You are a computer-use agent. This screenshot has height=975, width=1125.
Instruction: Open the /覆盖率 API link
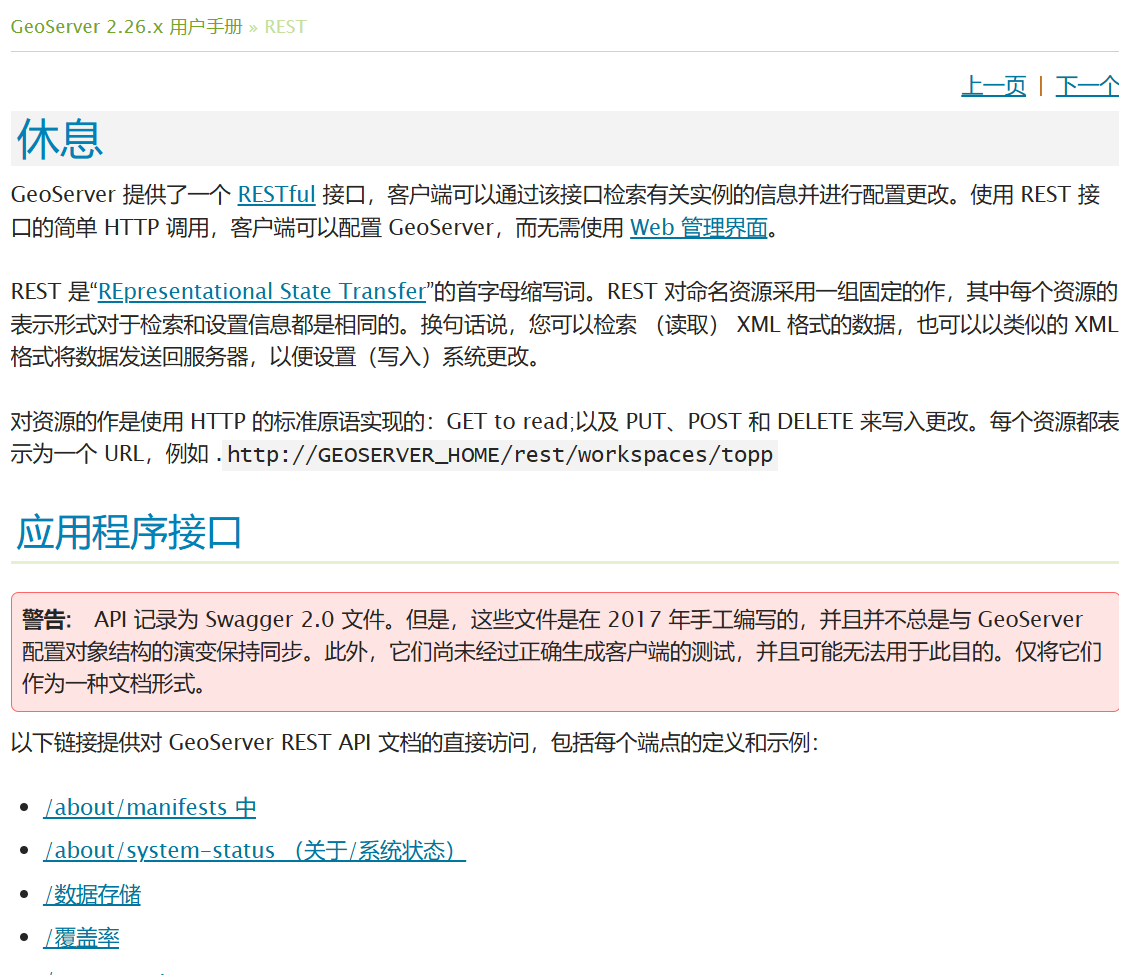tap(81, 937)
